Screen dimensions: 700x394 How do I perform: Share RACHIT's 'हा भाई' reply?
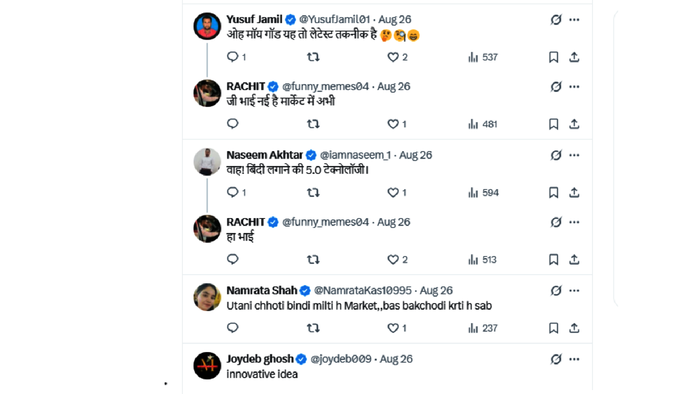tap(574, 260)
